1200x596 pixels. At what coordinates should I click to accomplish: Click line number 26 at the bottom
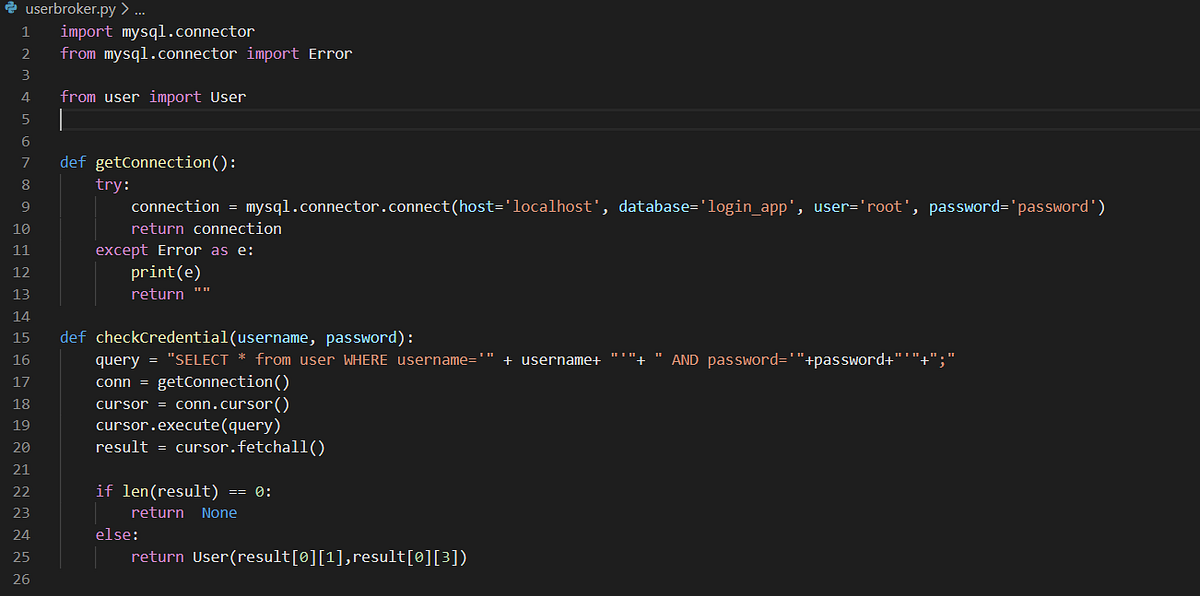pyautogui.click(x=21, y=578)
